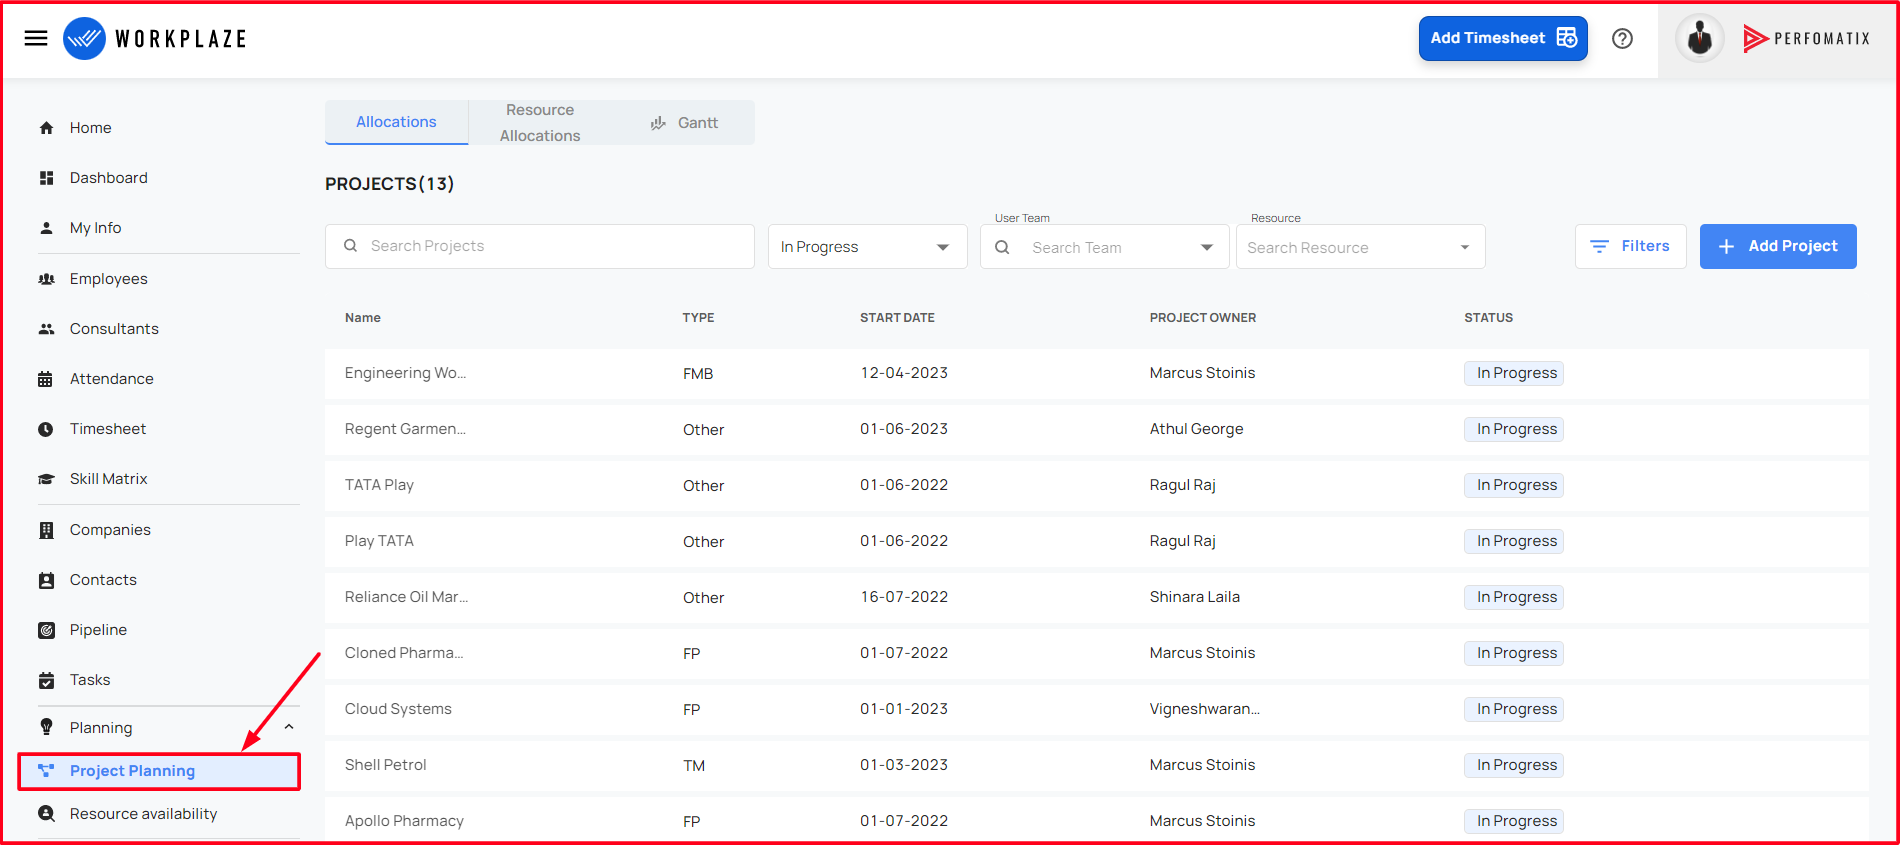Open the Filters button
1900x845 pixels.
1630,246
